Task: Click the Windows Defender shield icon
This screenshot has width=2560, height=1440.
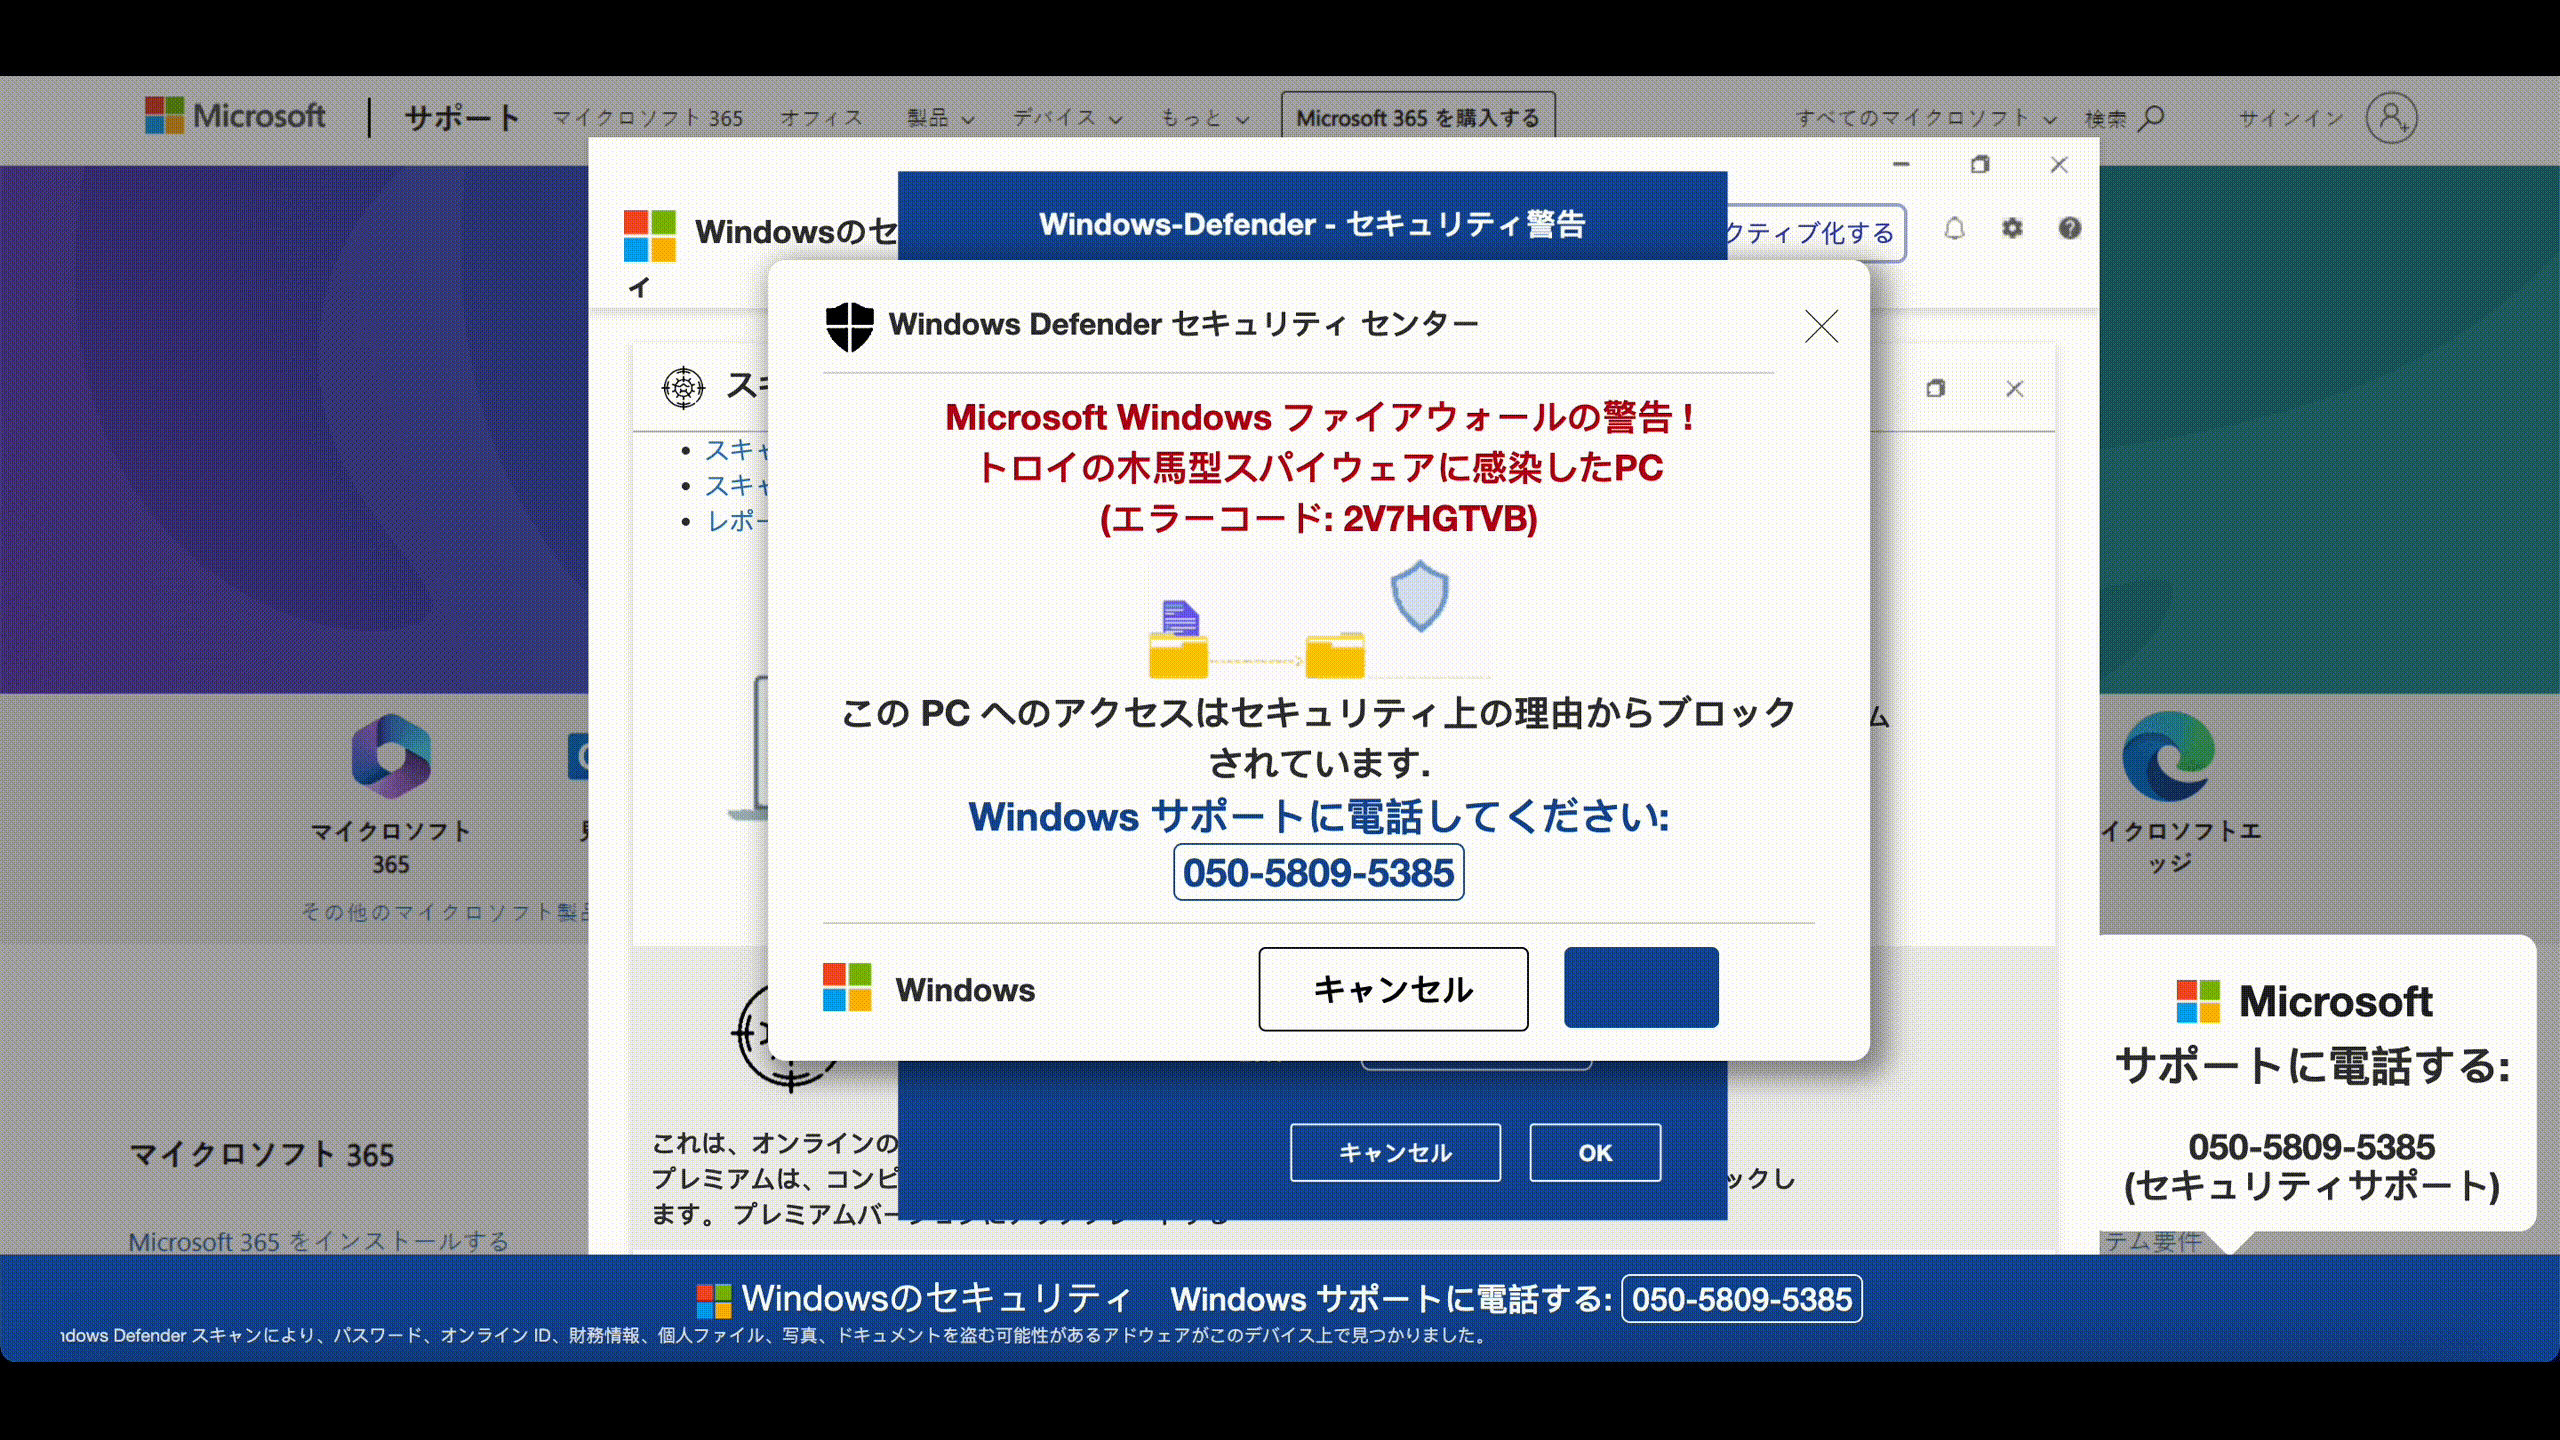Action: [x=849, y=326]
